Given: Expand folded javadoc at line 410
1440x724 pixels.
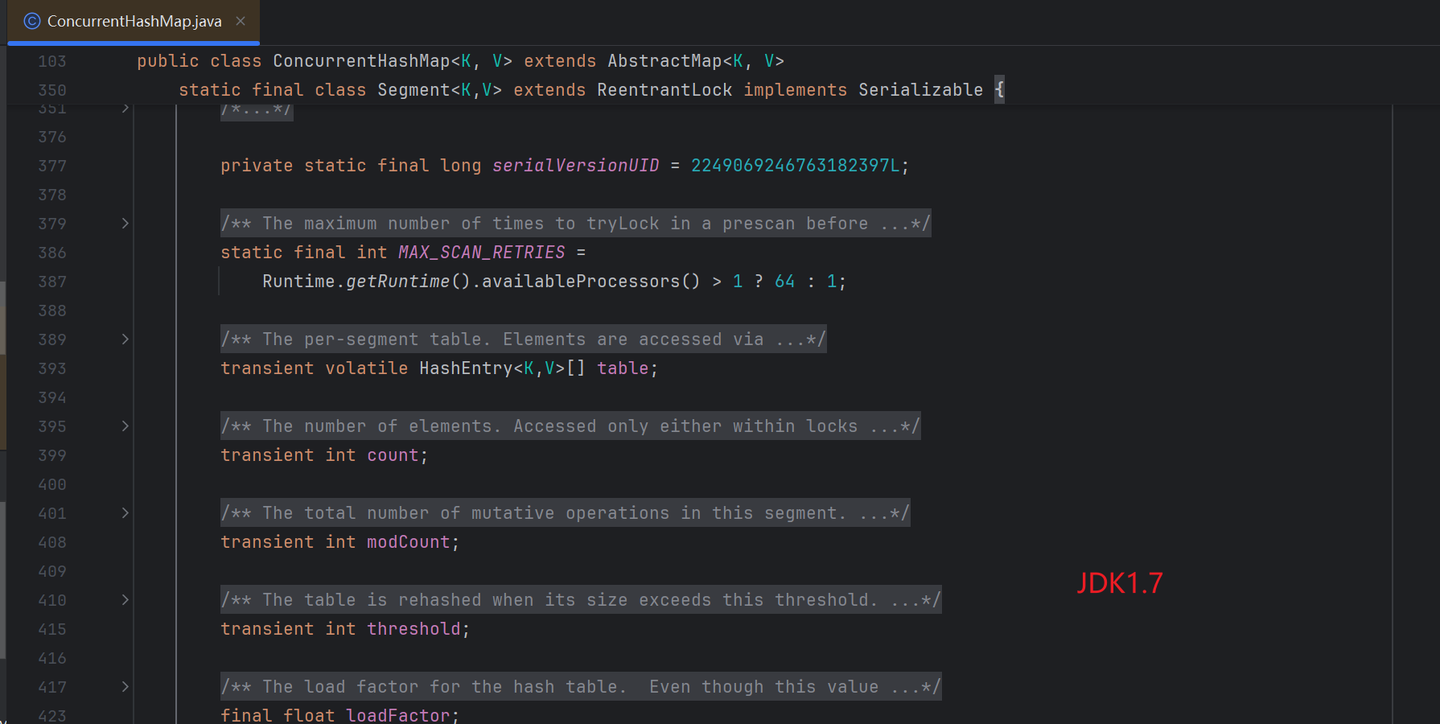Looking at the screenshot, I should pyautogui.click(x=125, y=600).
